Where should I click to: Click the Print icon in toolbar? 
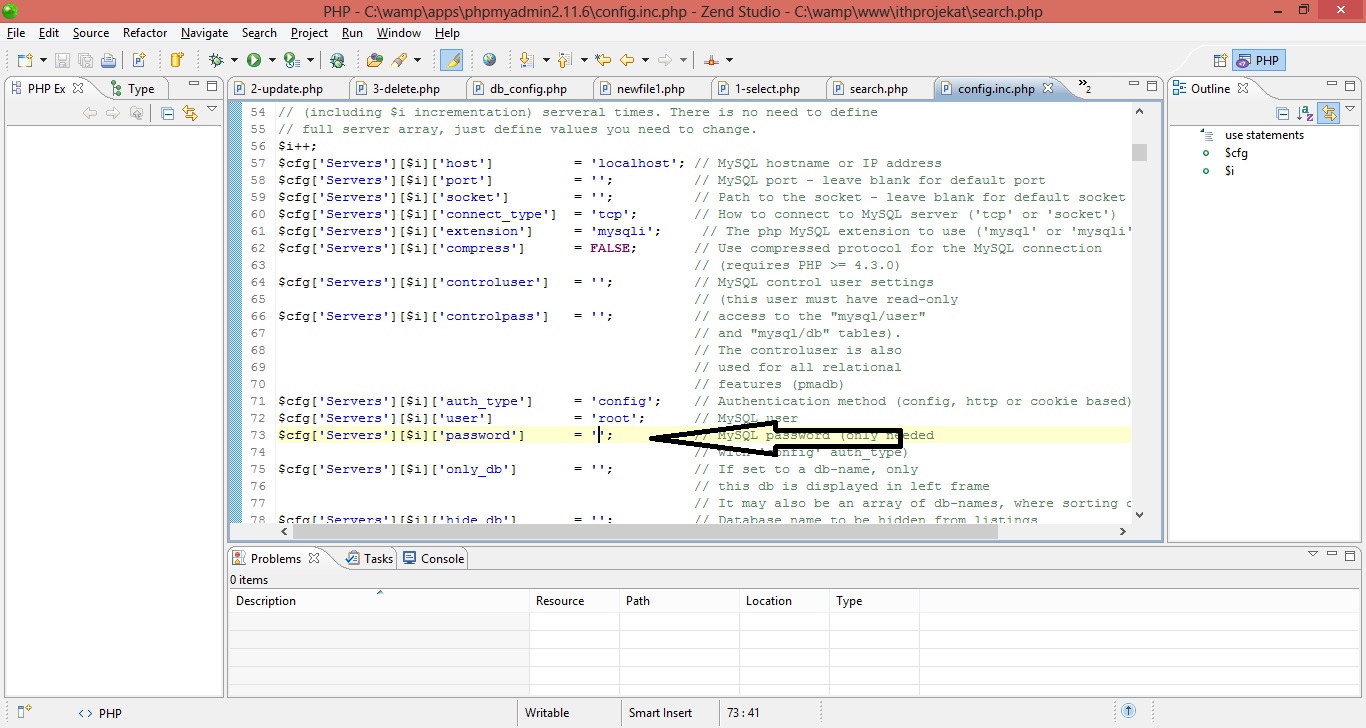click(108, 60)
